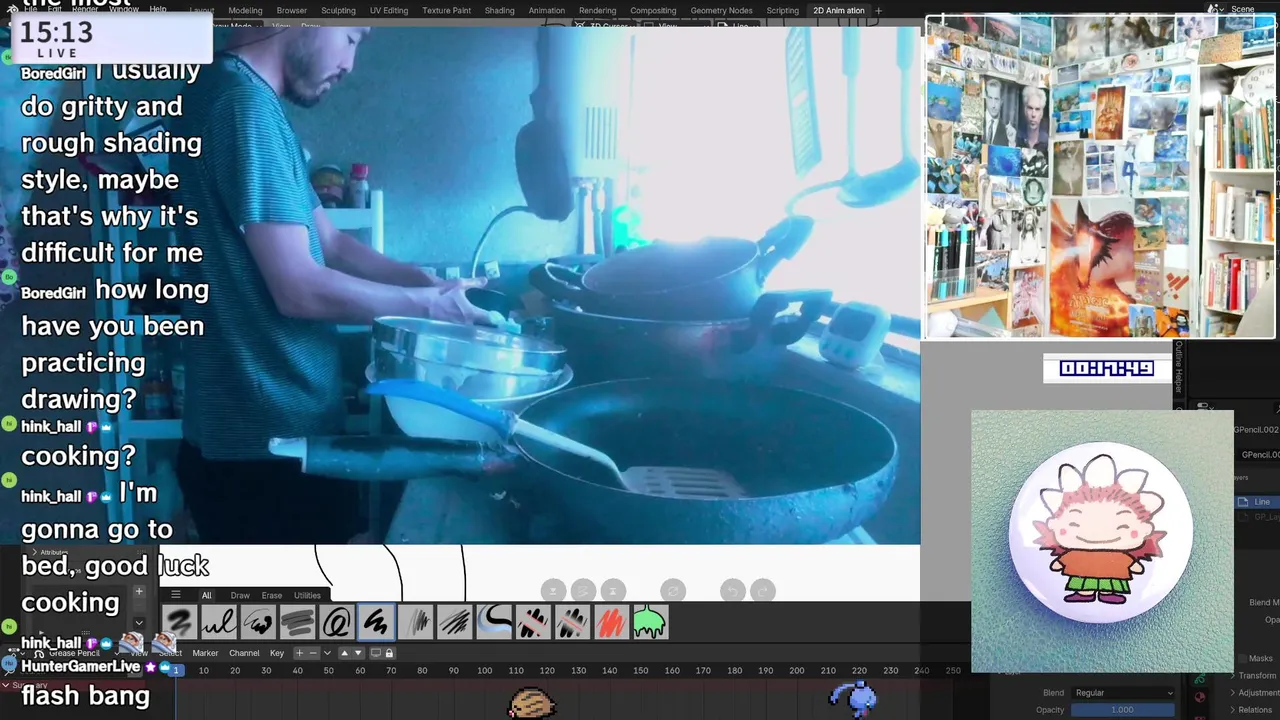The width and height of the screenshot is (1280, 720).
Task: Click frame 100 on the timeline ruler
Action: (x=485, y=670)
